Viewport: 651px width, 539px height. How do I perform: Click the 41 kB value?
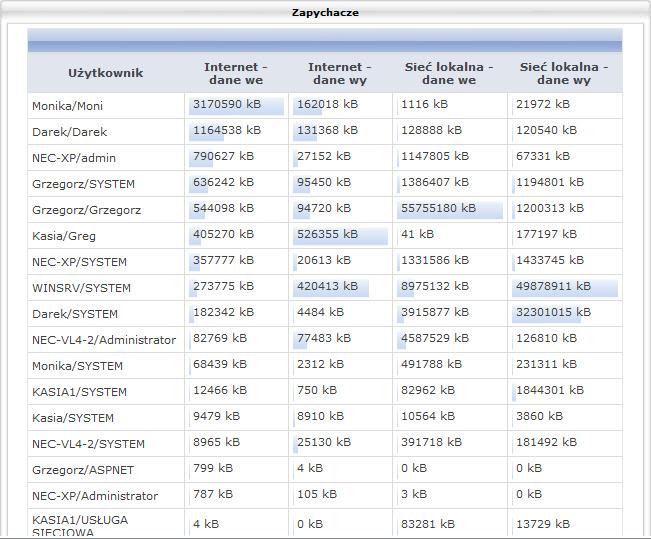[x=417, y=235]
